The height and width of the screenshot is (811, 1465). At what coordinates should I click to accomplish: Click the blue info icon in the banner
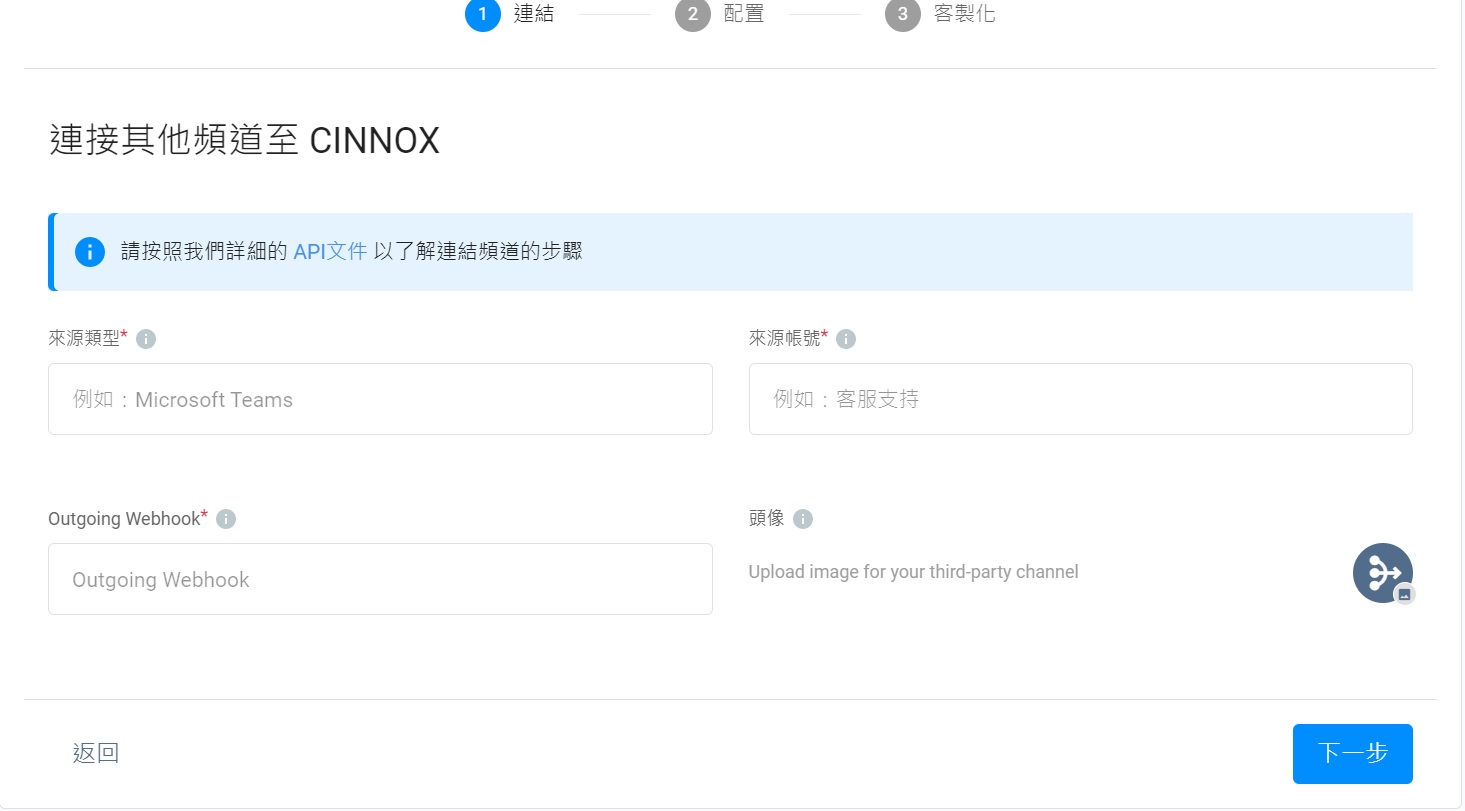coord(90,252)
